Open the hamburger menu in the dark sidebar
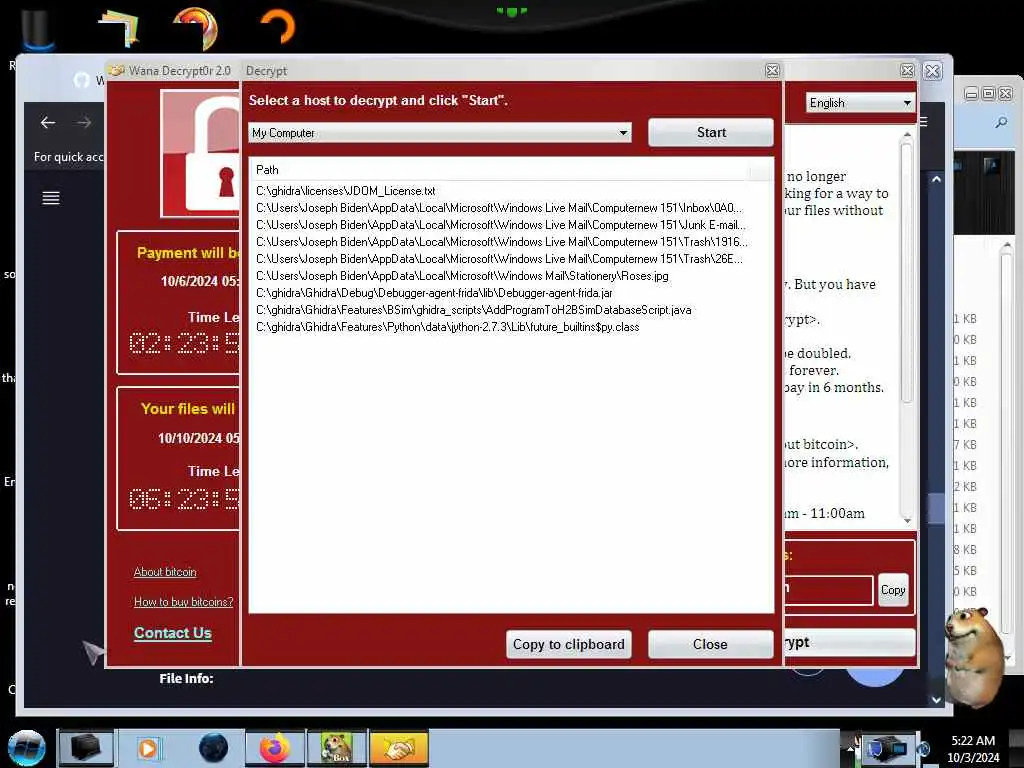This screenshot has height=768, width=1024. pyautogui.click(x=51, y=198)
